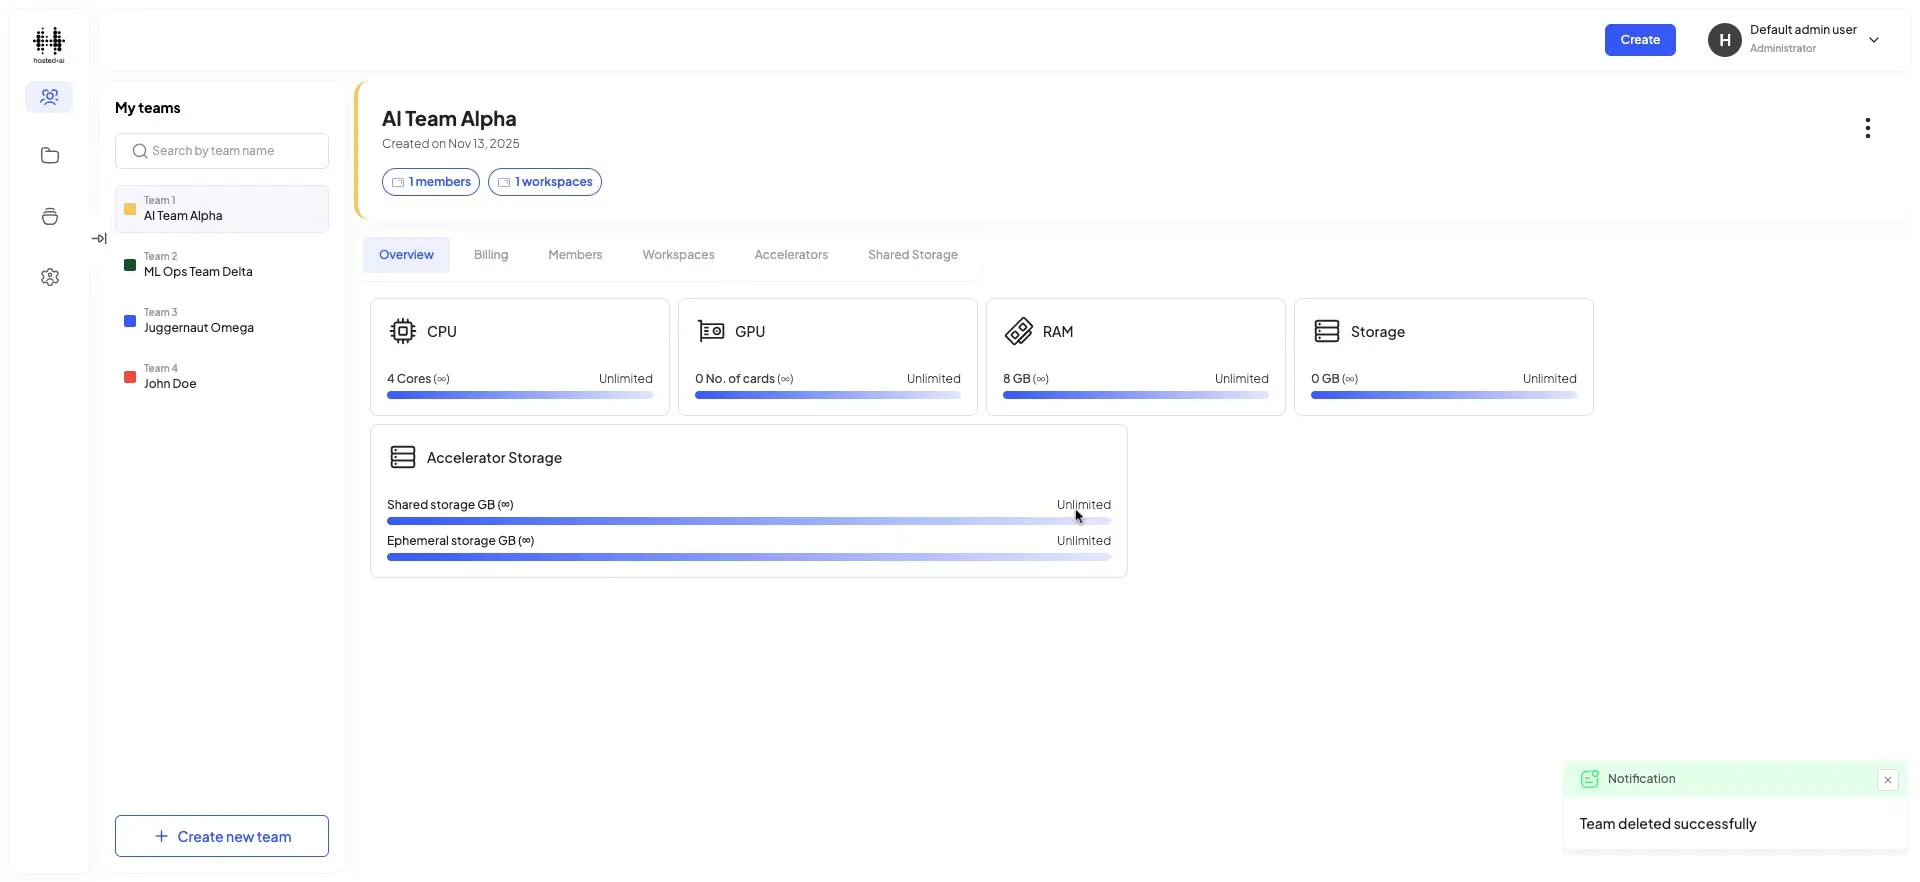Click Create new team button
The image size is (1920, 882).
(x=222, y=836)
